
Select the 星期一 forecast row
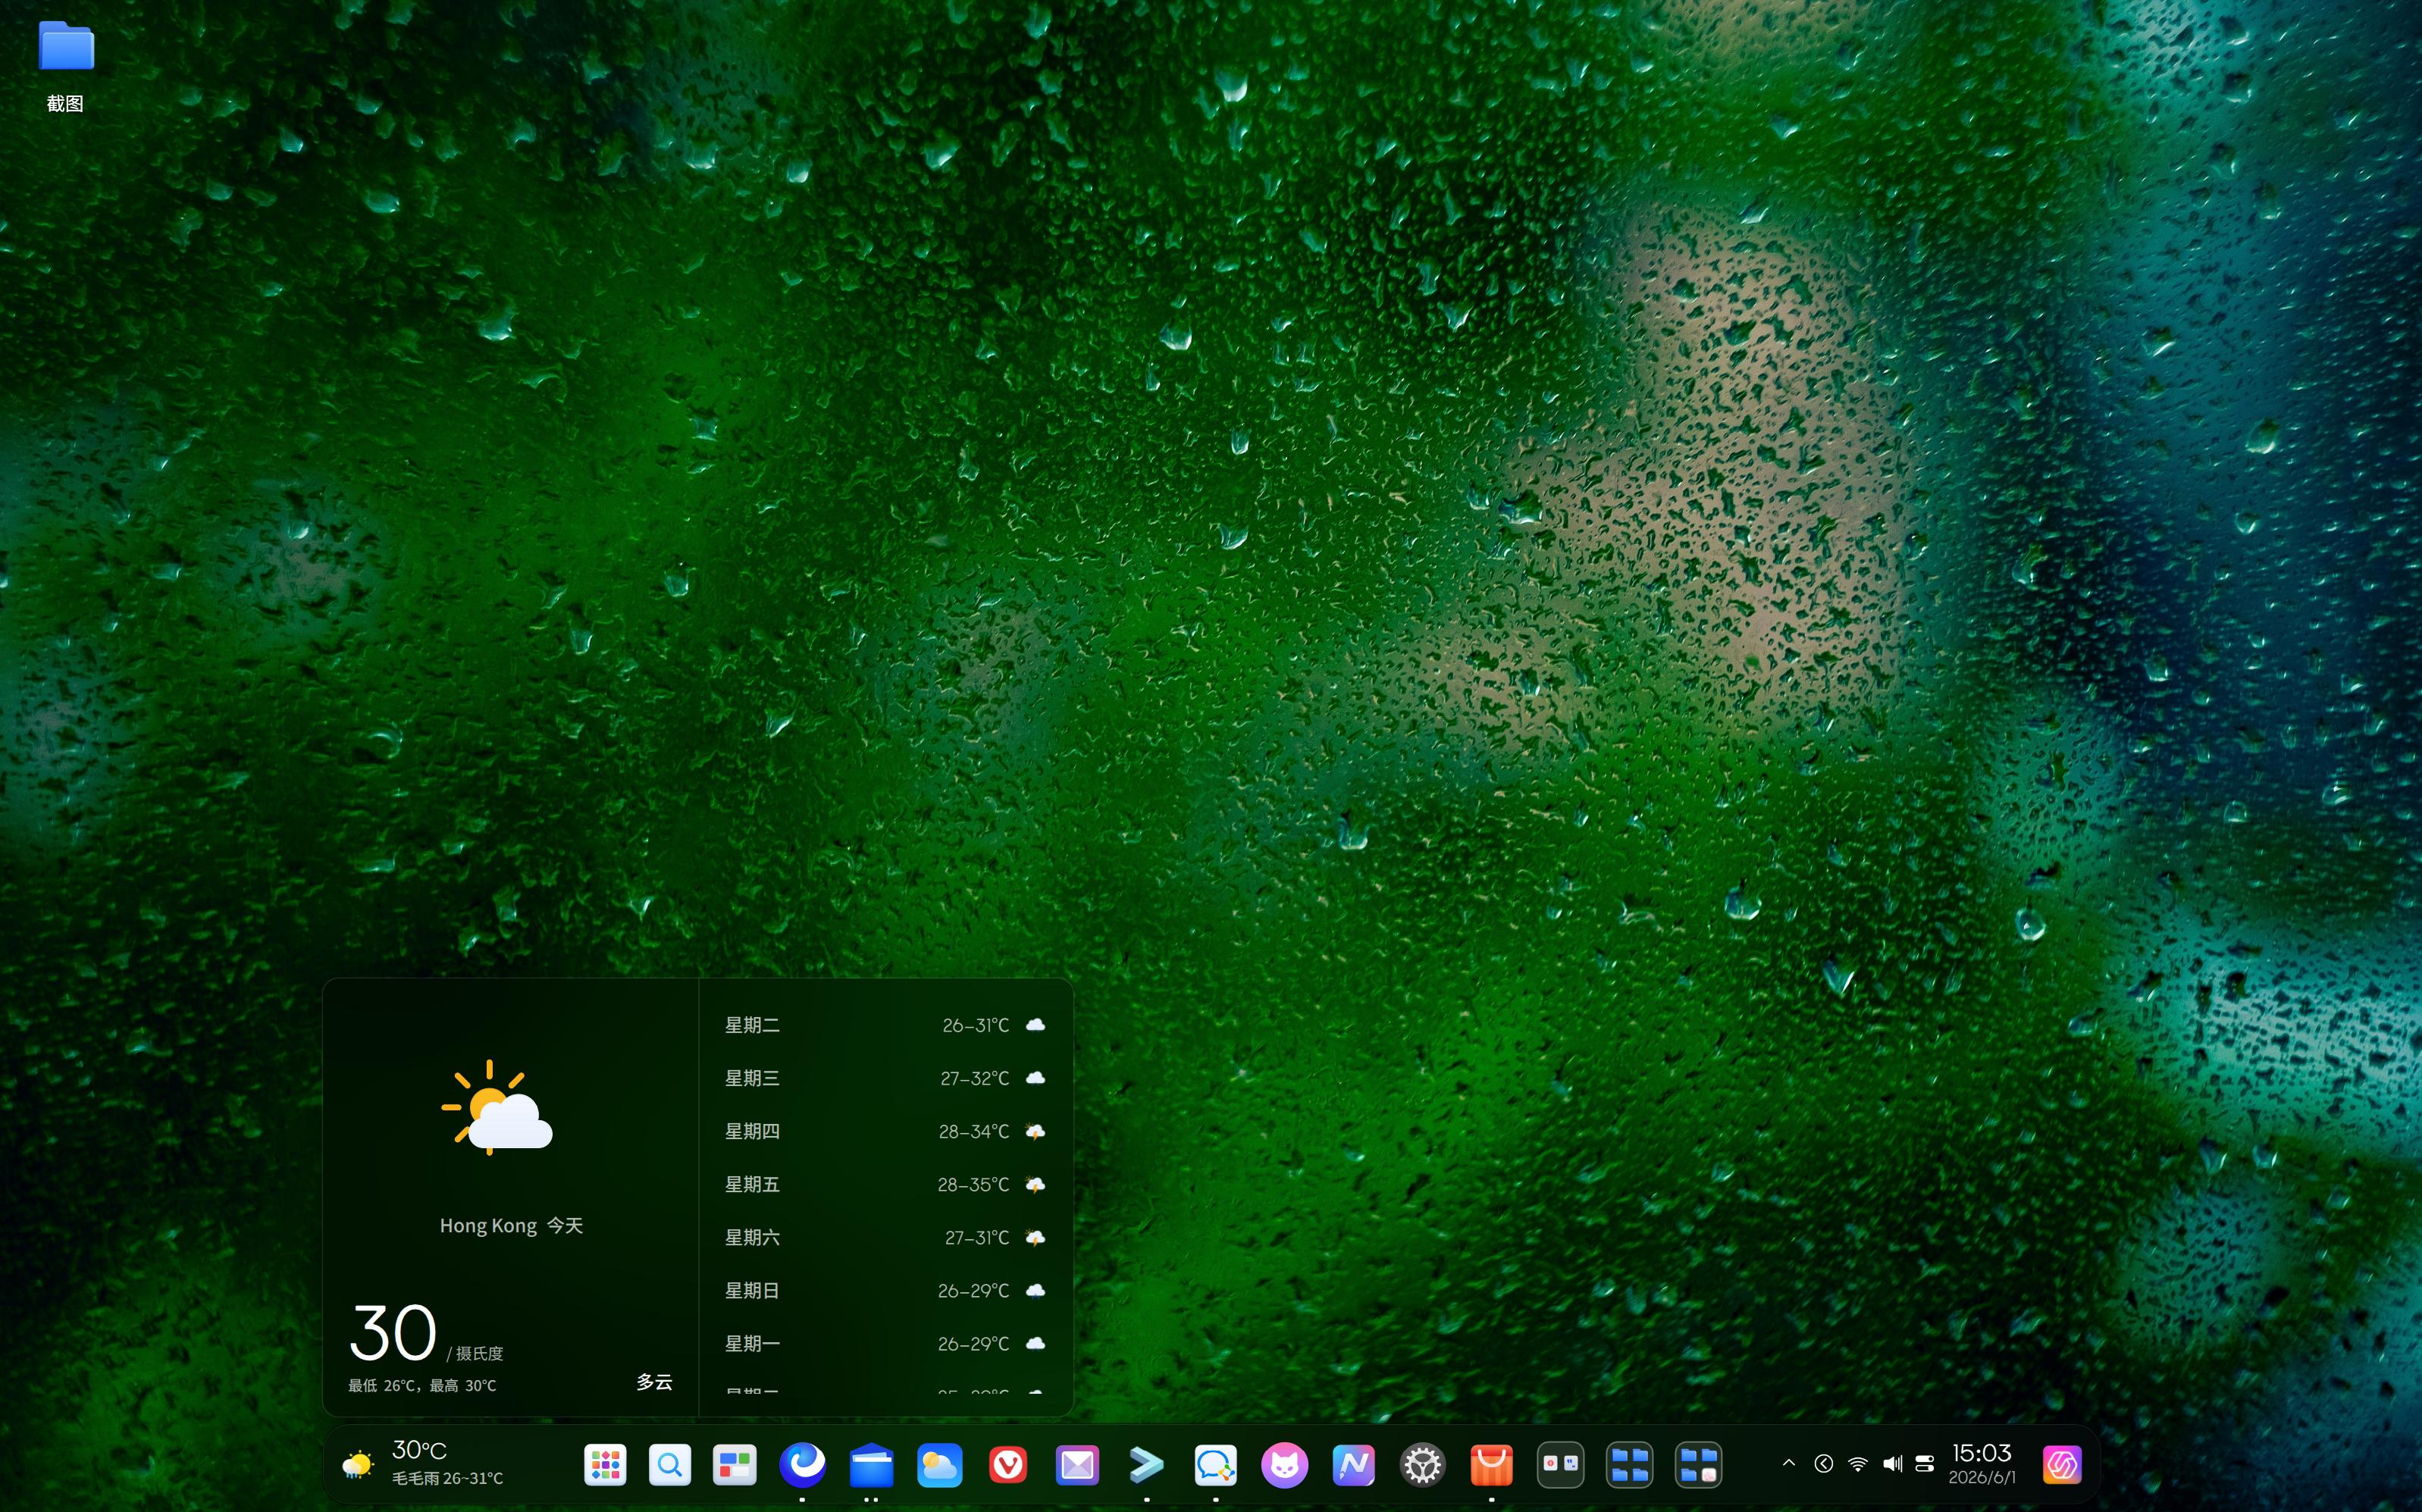[885, 1343]
